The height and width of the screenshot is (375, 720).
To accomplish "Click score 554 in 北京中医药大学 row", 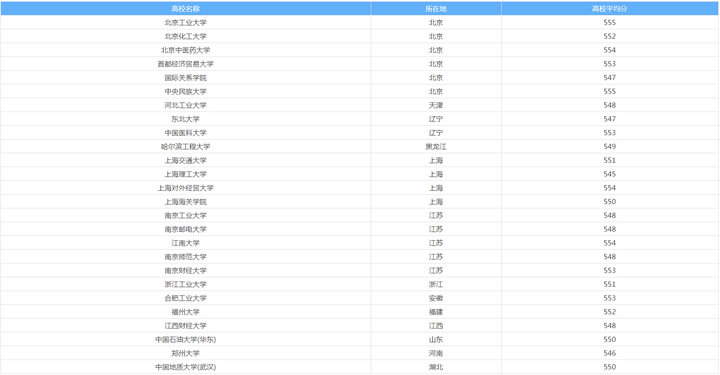I will [609, 50].
